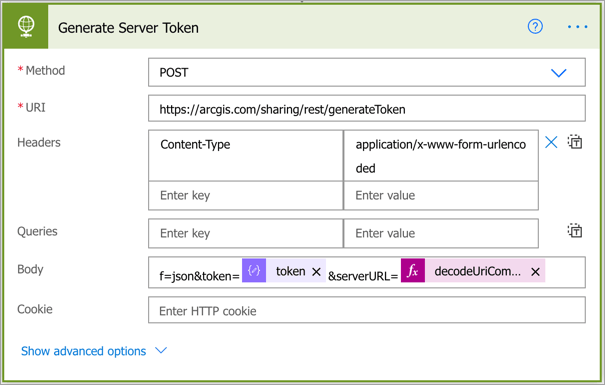Viewport: 605px width, 385px height.
Task: Open the Method dropdown arrow
Action: pyautogui.click(x=558, y=73)
